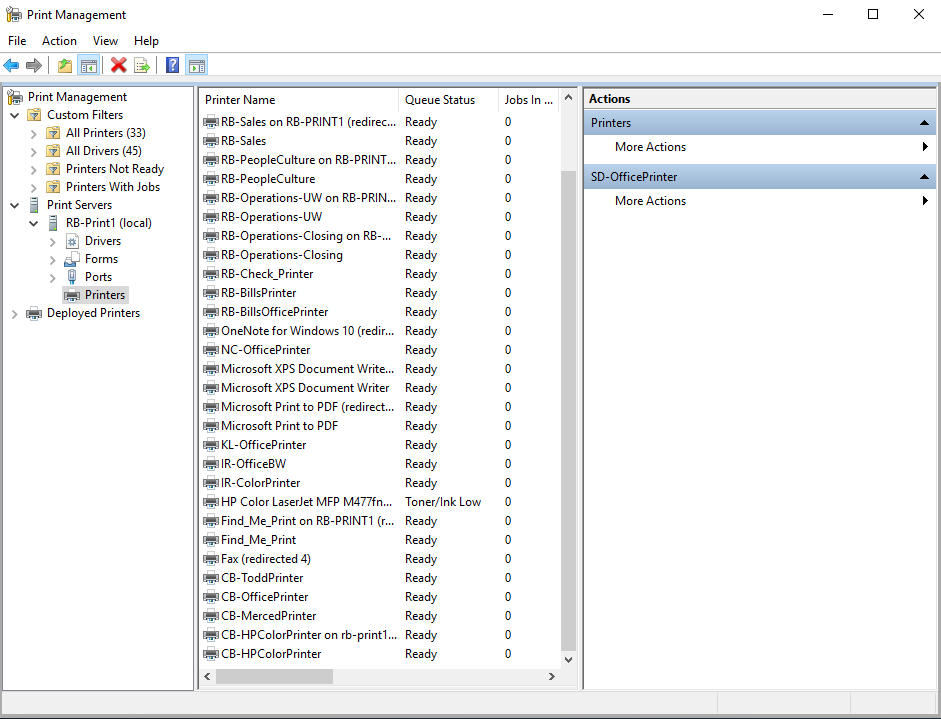This screenshot has height=719, width=941.
Task: Open the View menu
Action: point(105,41)
